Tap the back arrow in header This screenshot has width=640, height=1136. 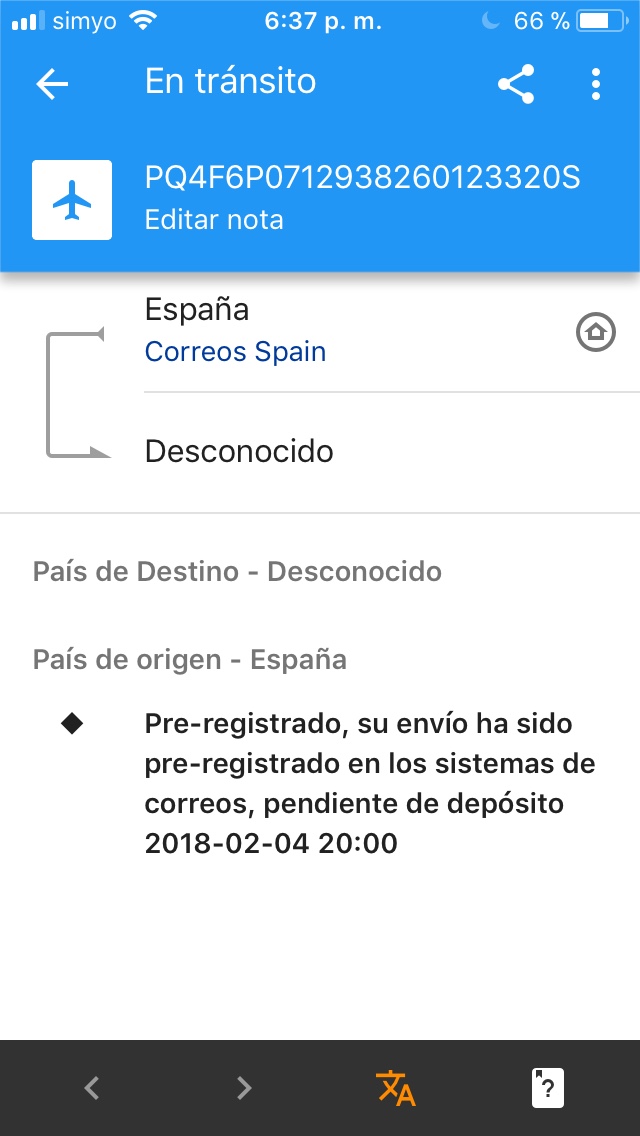click(x=52, y=84)
